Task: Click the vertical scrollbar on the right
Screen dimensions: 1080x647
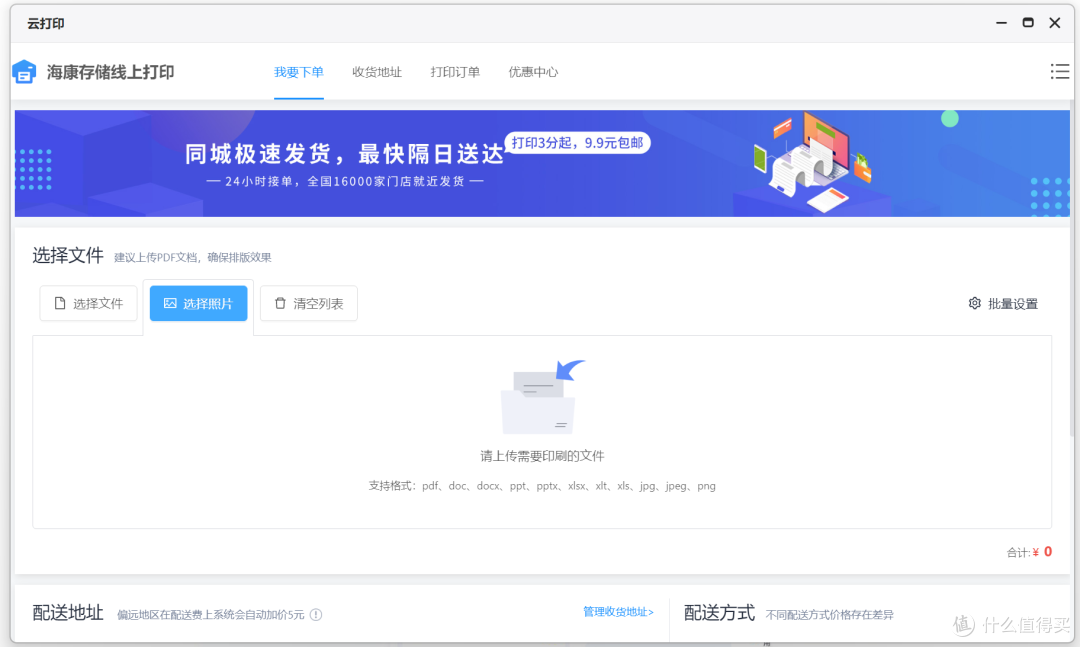Action: (1072, 269)
